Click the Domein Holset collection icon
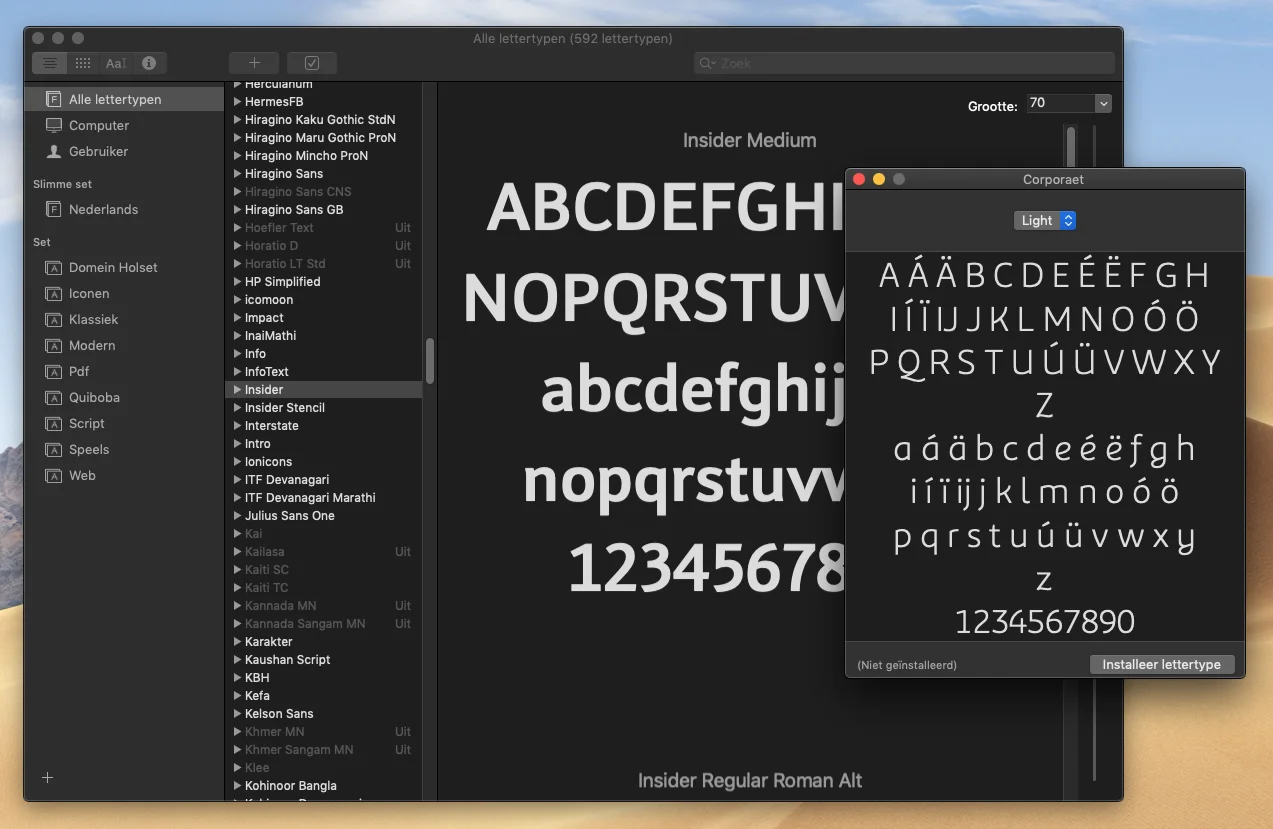Screen dimensions: 1273x829 (x=53, y=267)
